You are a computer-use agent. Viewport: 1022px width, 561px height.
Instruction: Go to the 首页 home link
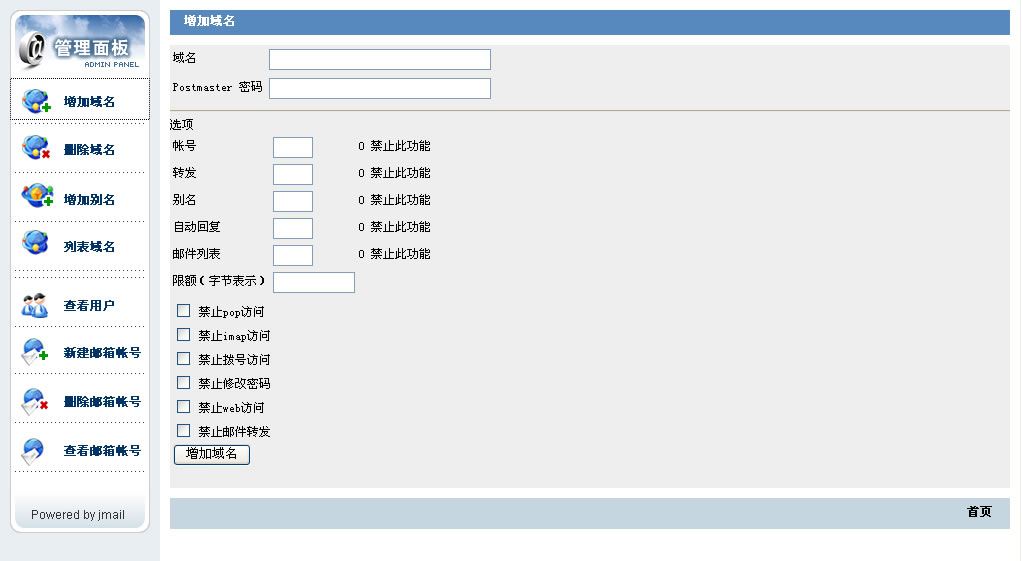(x=979, y=512)
